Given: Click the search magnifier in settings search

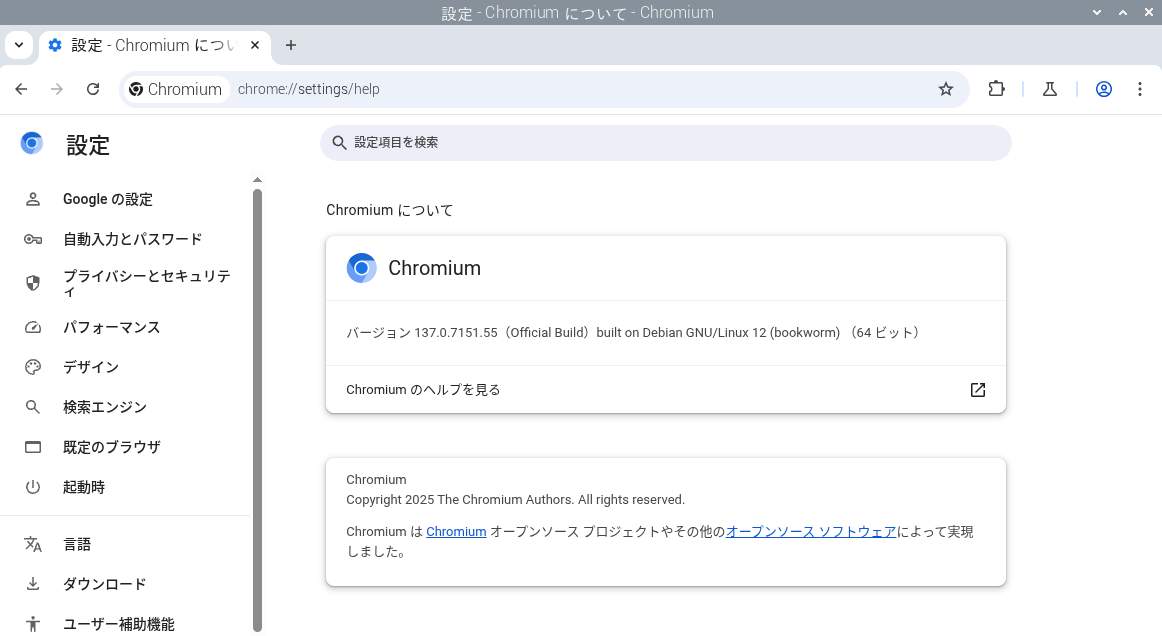Looking at the screenshot, I should coord(339,143).
